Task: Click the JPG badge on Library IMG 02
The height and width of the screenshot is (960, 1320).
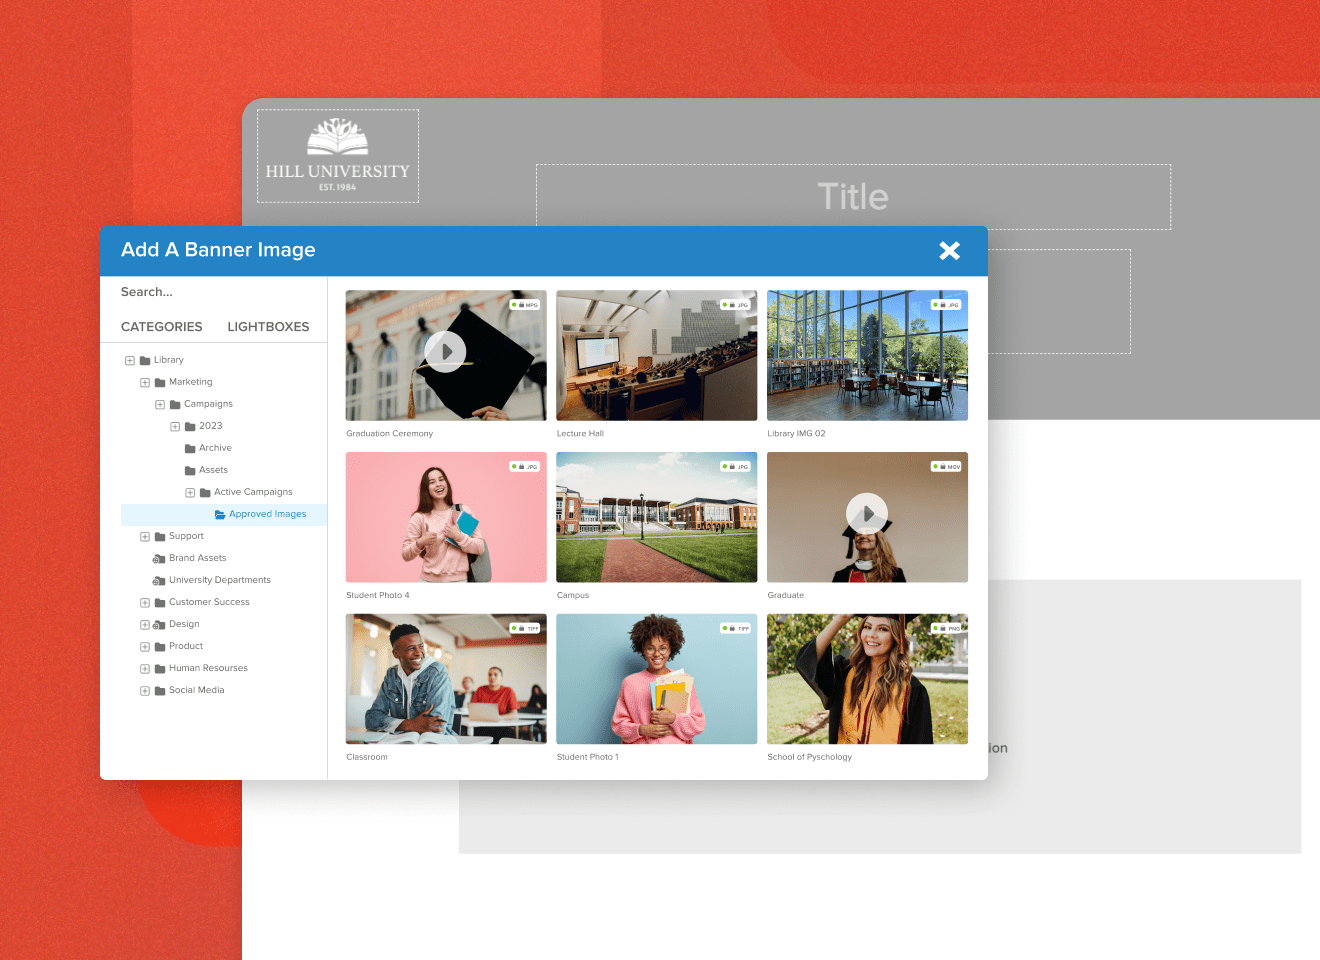Action: [946, 305]
